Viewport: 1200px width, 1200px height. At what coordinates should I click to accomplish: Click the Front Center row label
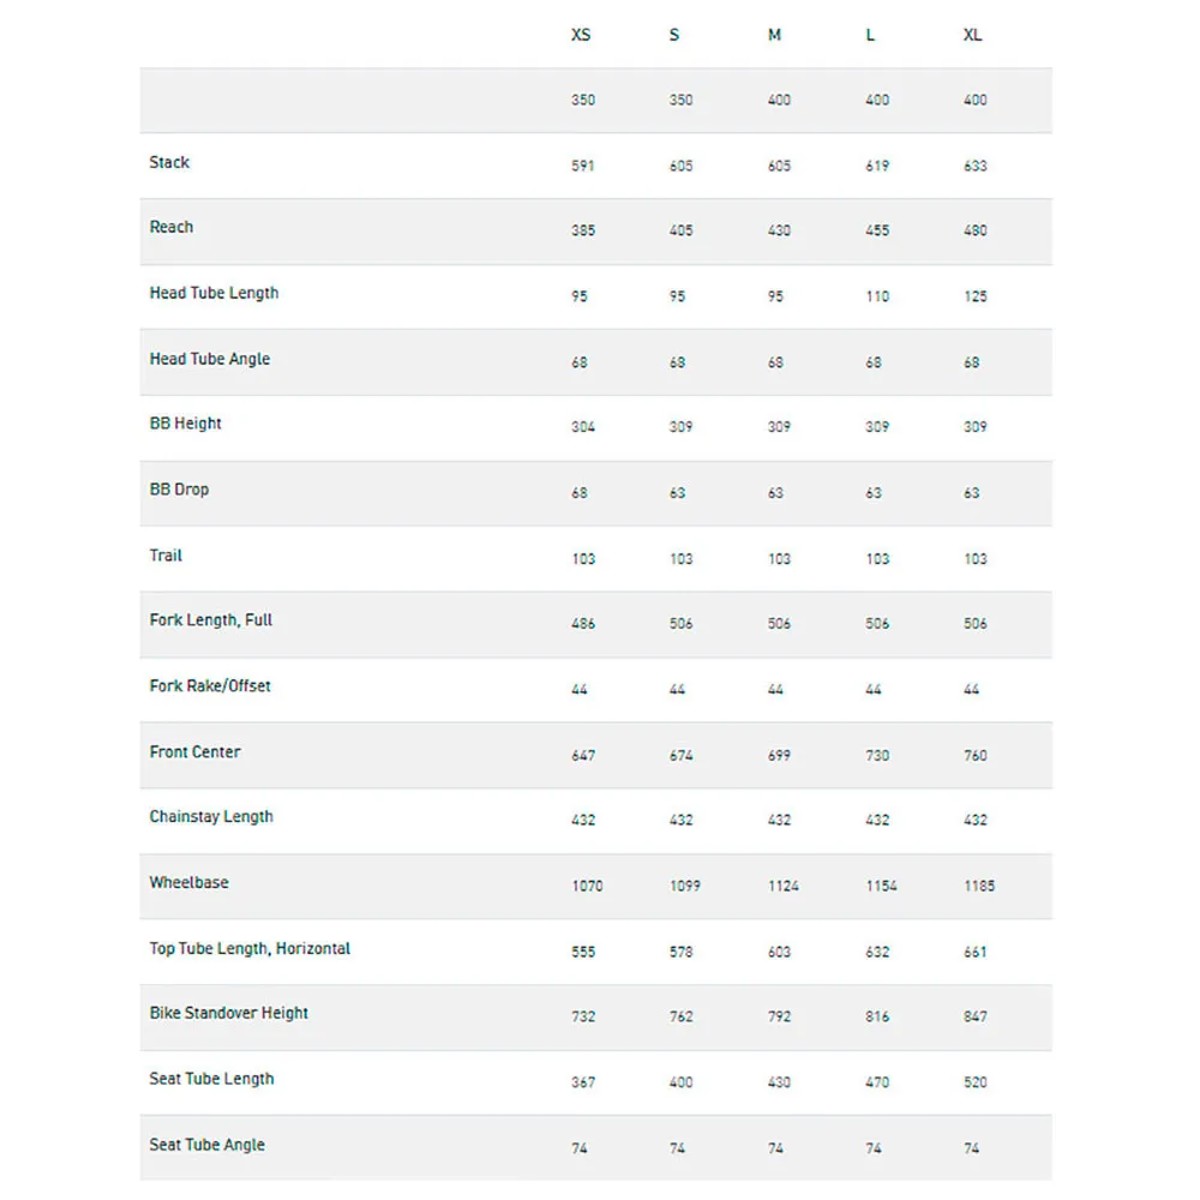[x=195, y=752]
